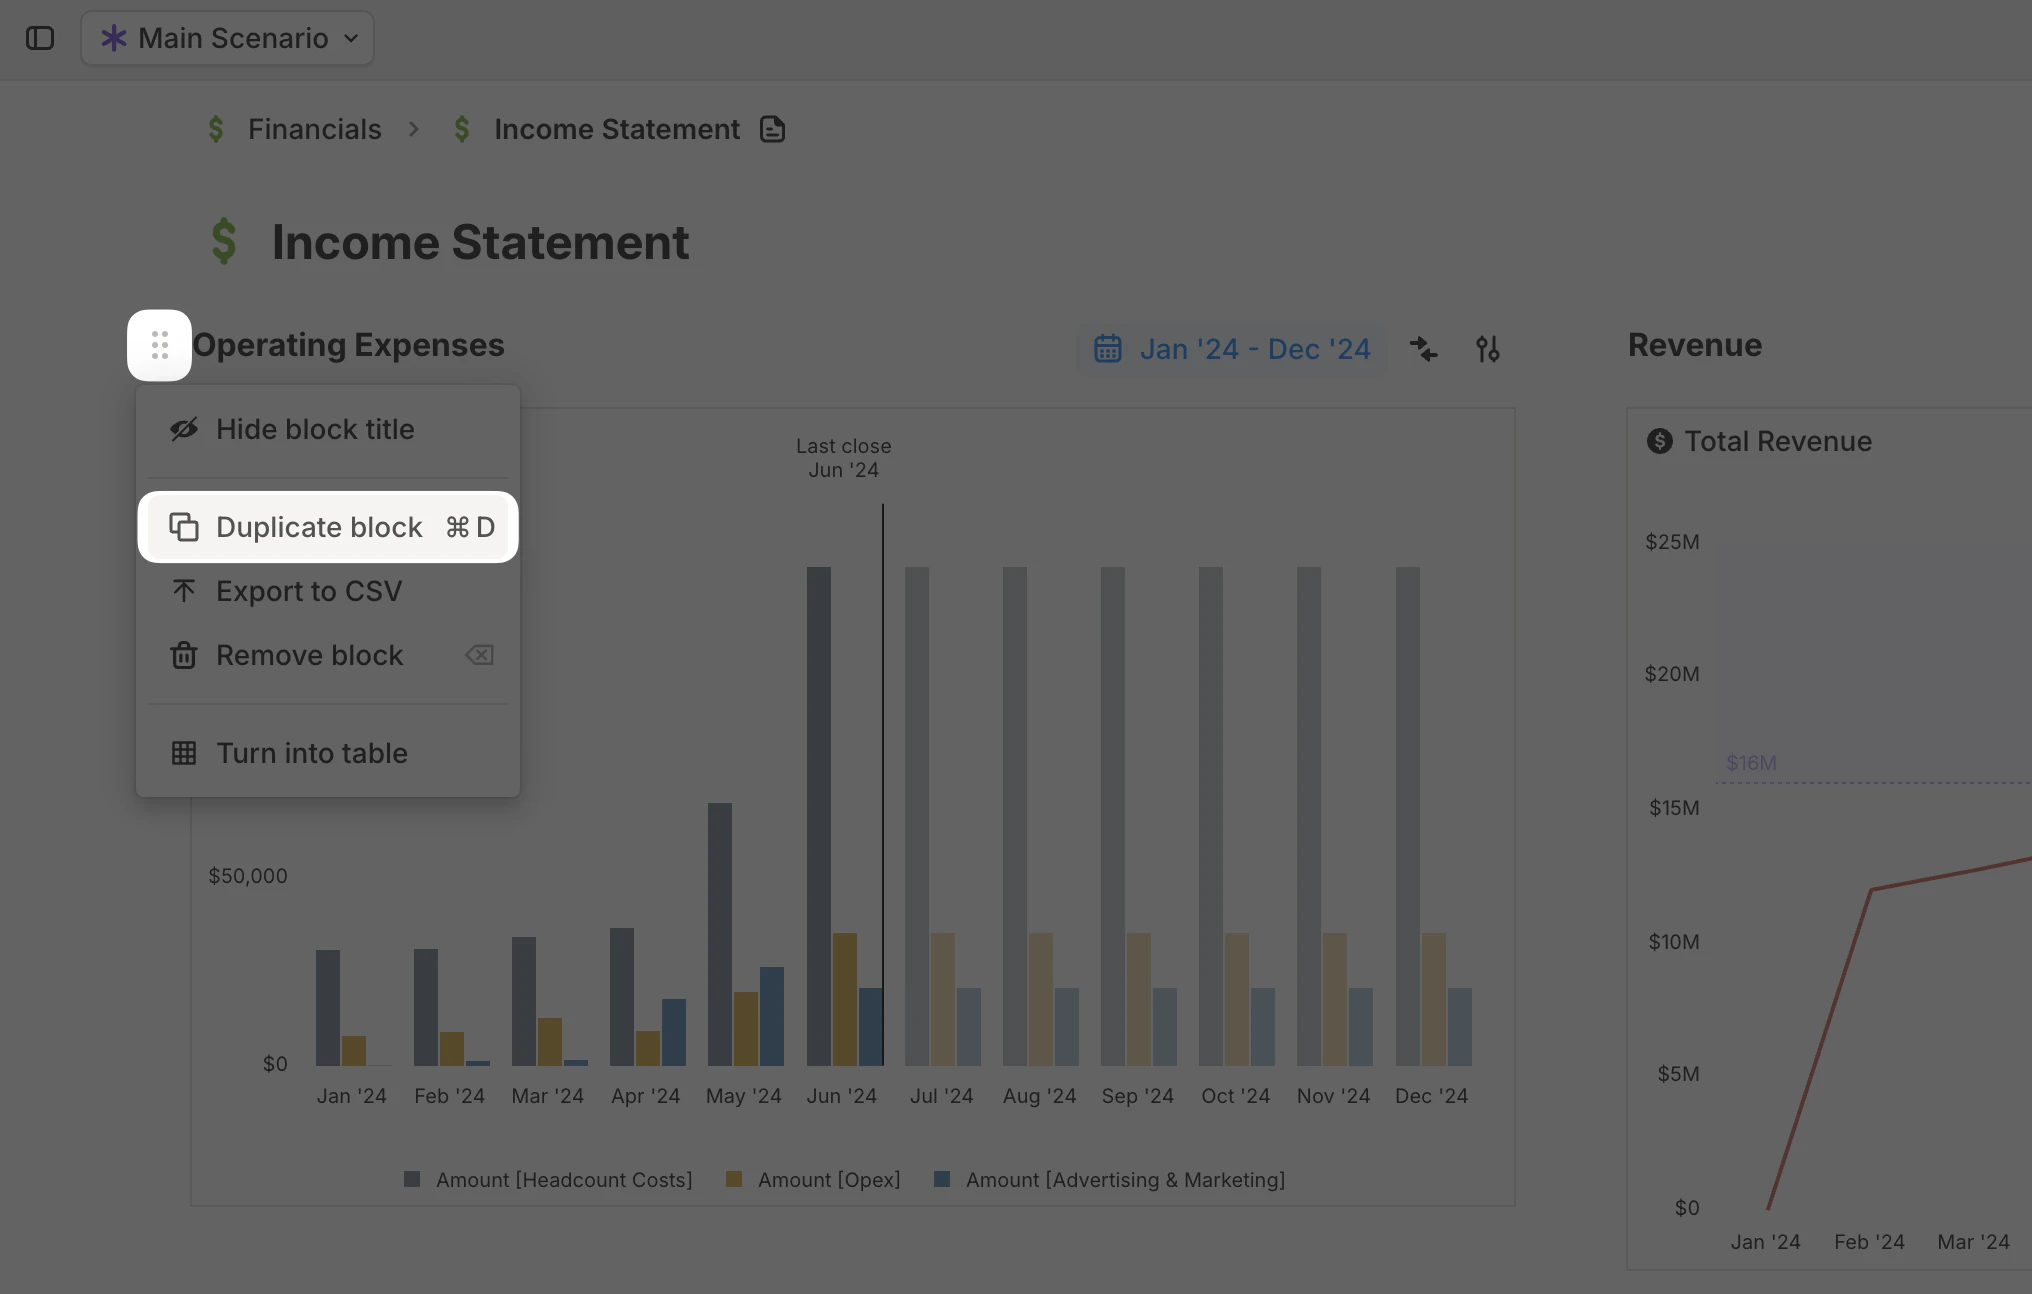Toggle Amount [Headcount Costs] legend swatch

[x=412, y=1179]
